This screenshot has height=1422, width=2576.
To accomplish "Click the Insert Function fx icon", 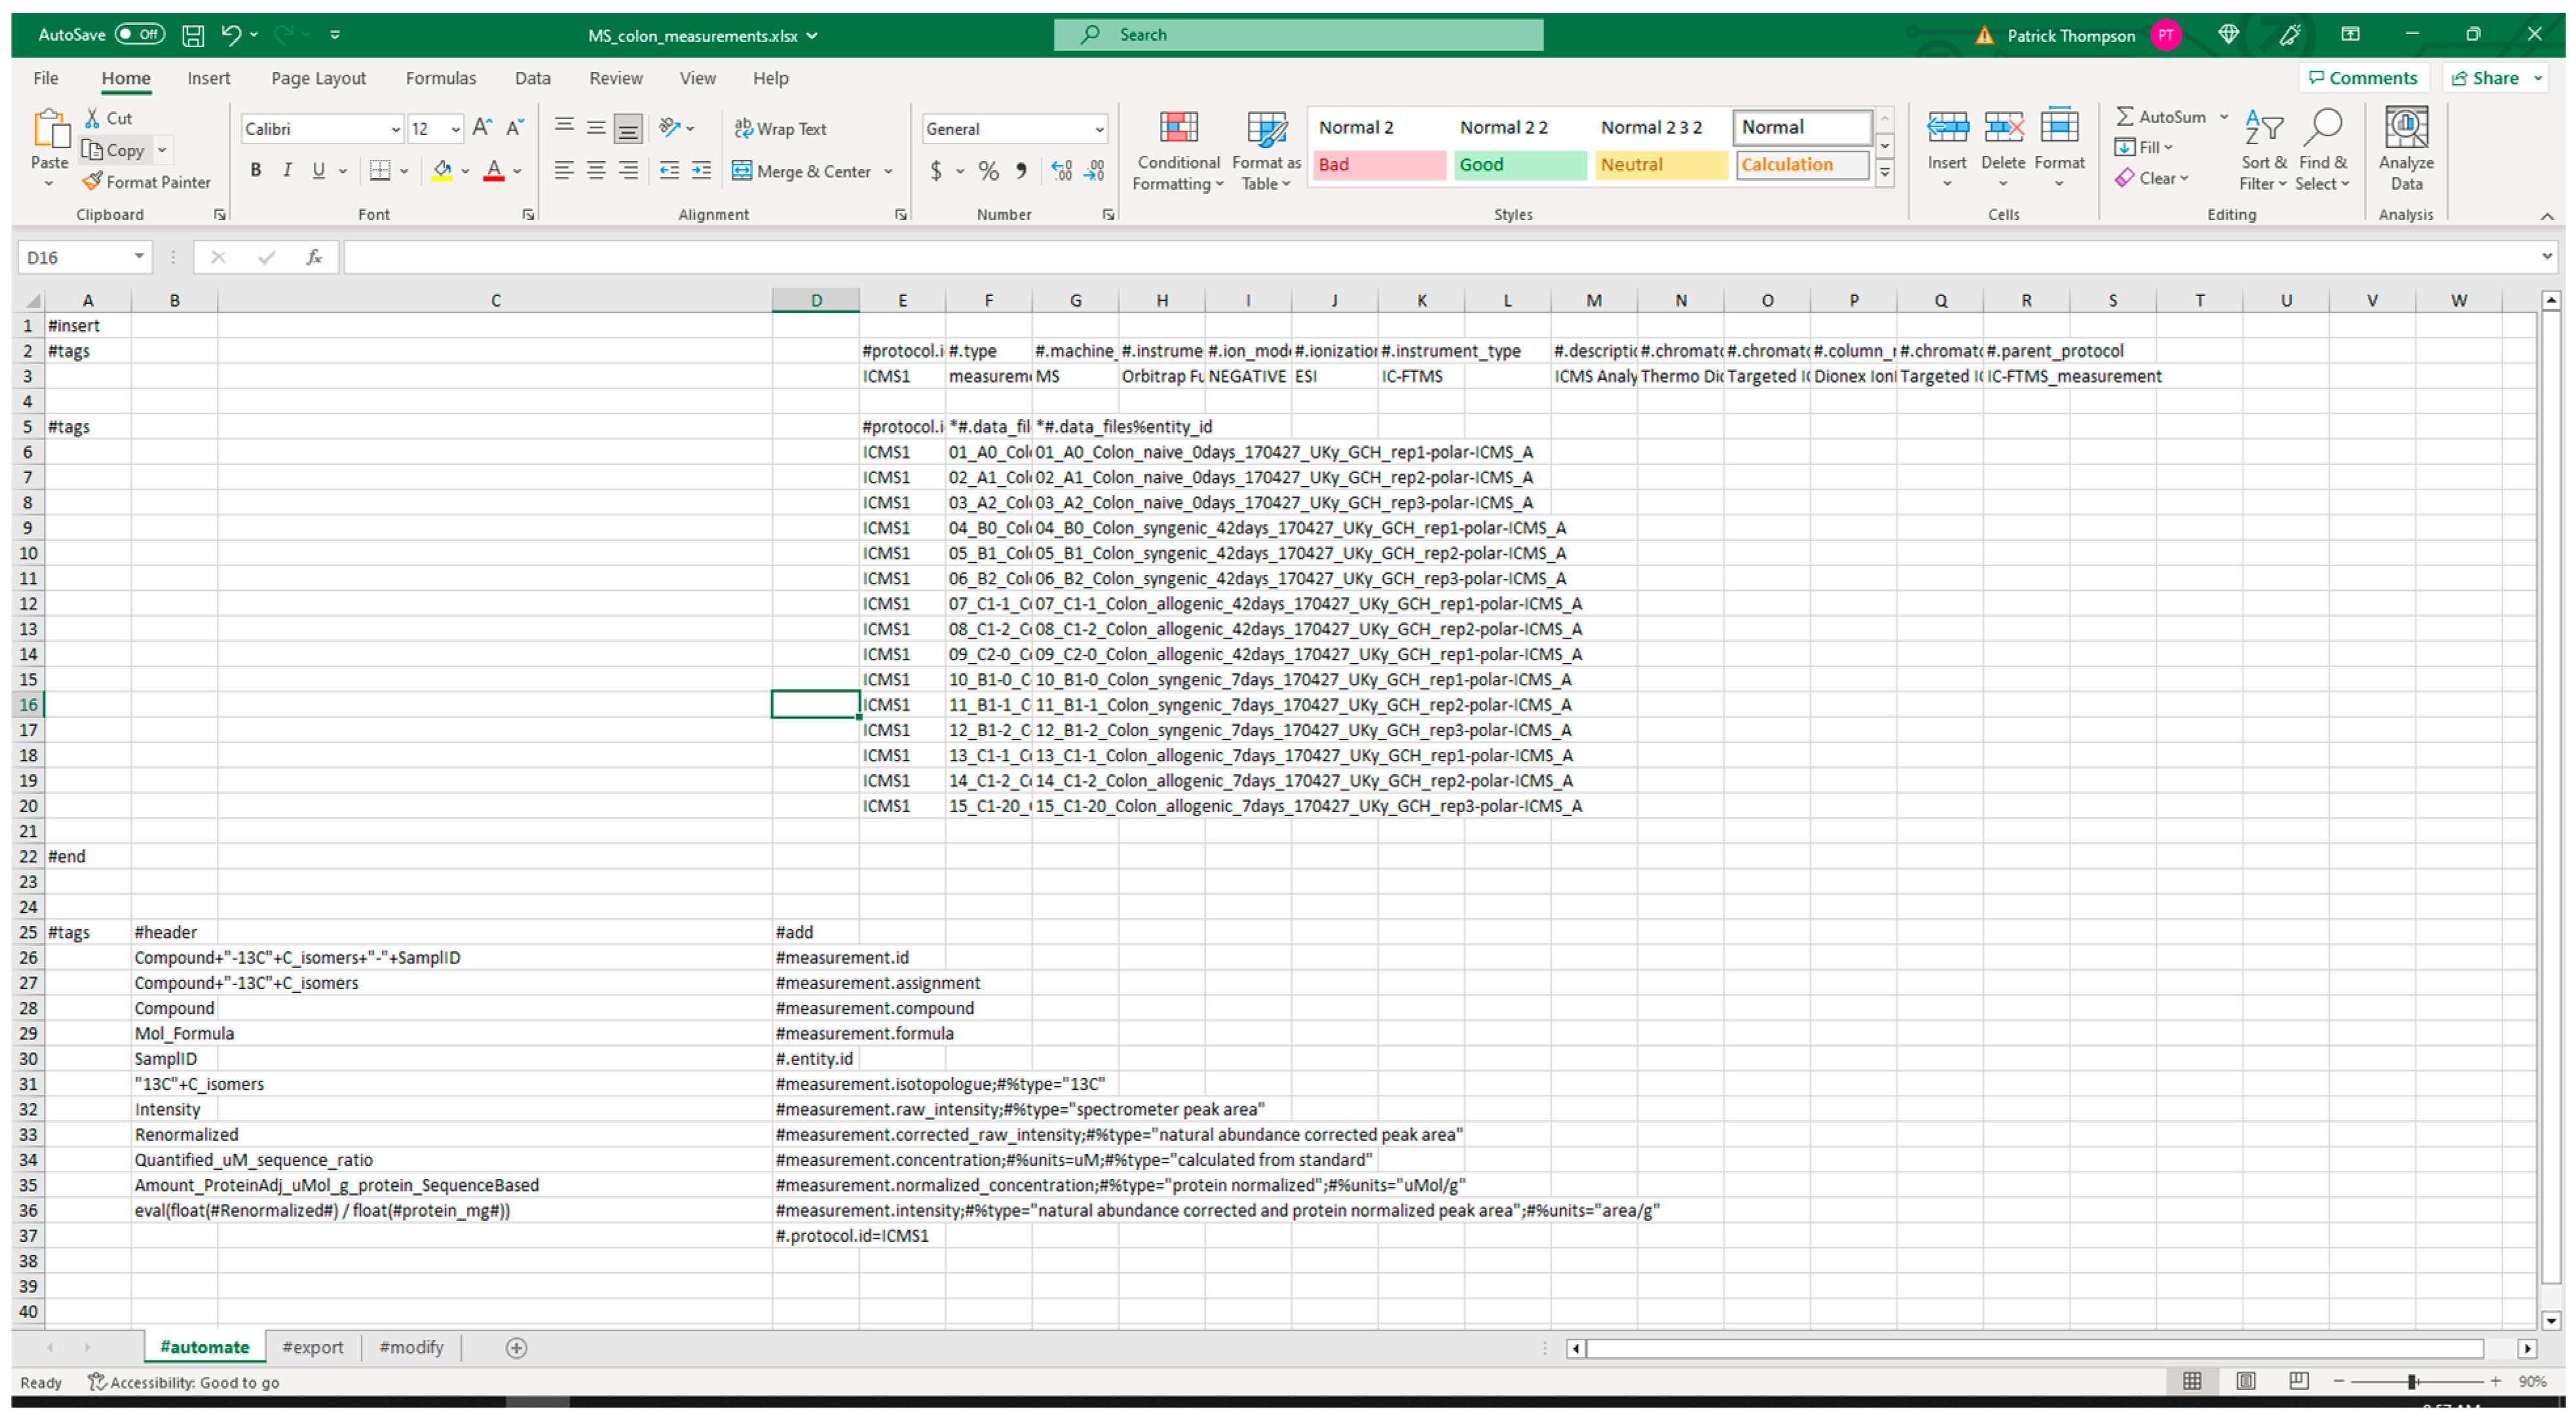I will point(314,258).
